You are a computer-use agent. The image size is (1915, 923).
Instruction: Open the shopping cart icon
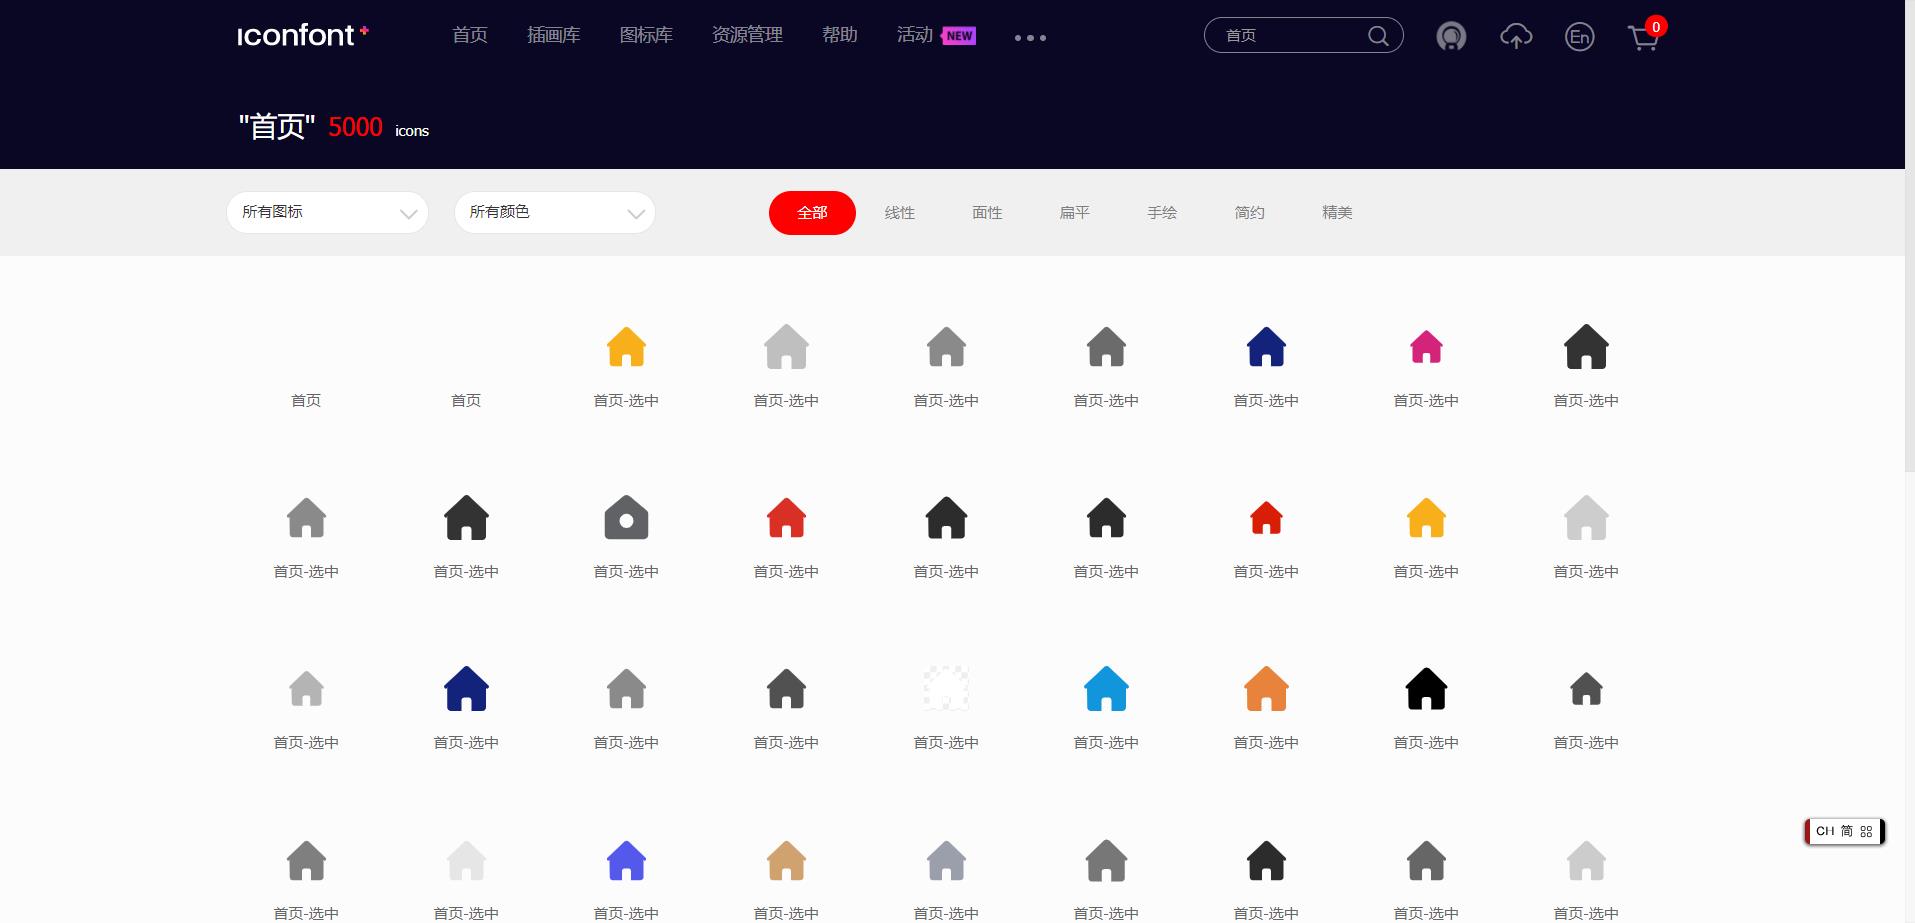1641,38
